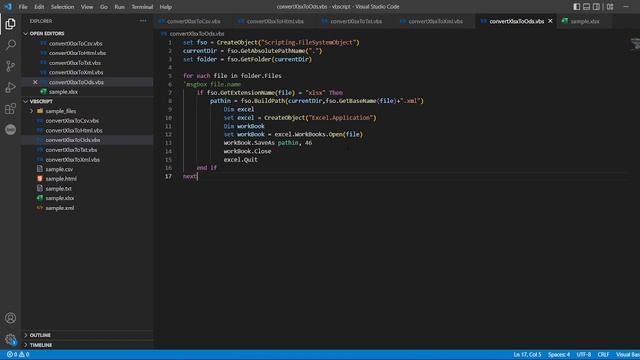Open the Search view in activity bar

coord(11,44)
